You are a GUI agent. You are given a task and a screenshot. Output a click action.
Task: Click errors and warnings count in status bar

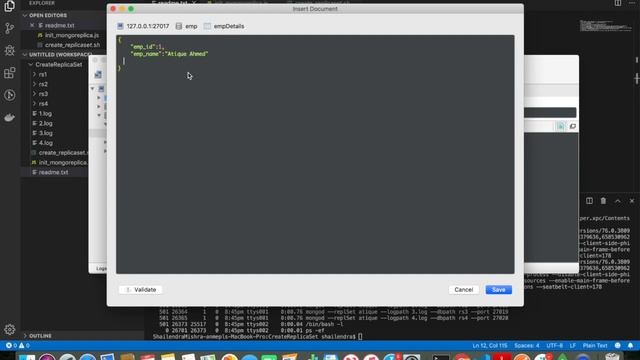coord(18,345)
